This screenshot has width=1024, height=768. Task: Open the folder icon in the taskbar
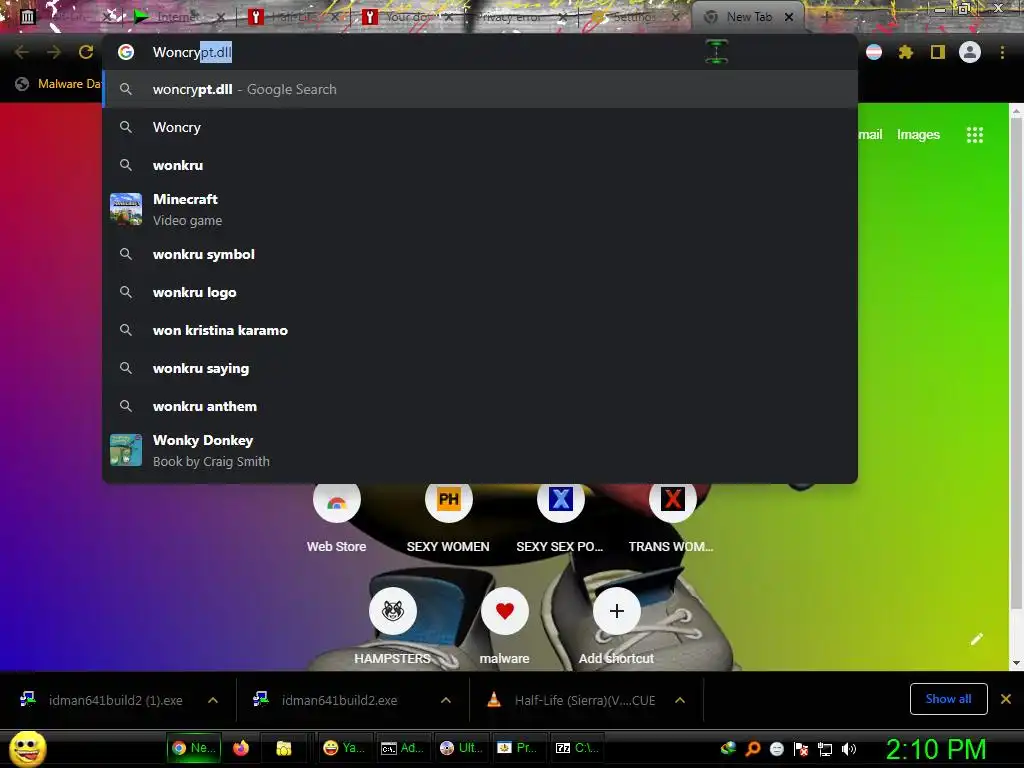point(283,748)
